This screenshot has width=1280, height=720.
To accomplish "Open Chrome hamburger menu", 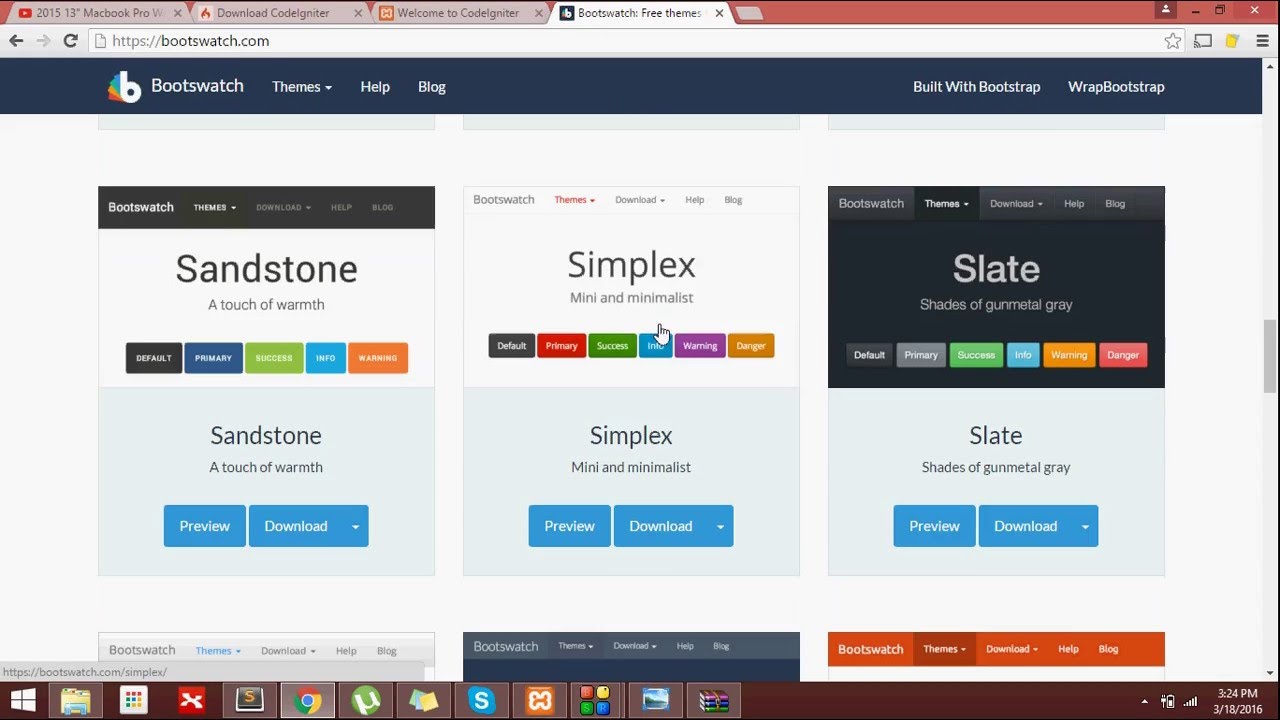I will (x=1262, y=41).
